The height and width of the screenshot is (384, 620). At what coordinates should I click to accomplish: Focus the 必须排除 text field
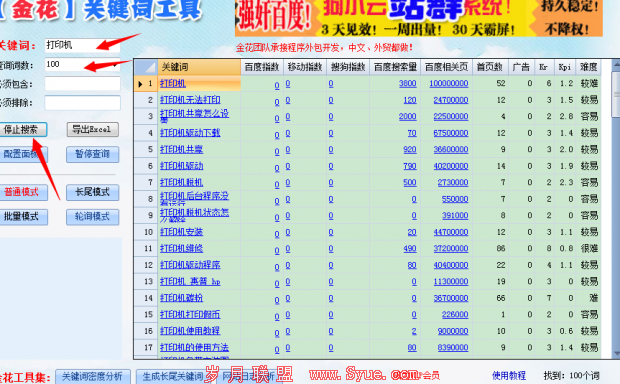coord(82,103)
